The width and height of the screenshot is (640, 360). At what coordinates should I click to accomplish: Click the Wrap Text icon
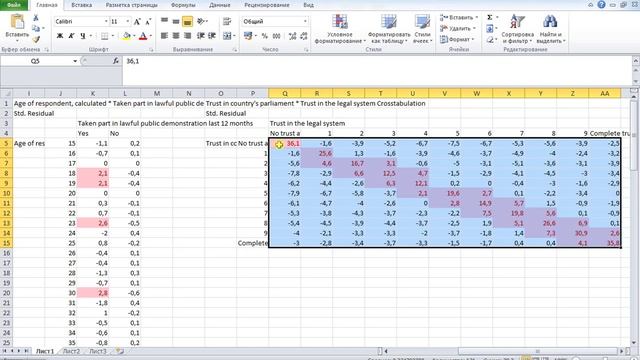pyautogui.click(x=227, y=21)
